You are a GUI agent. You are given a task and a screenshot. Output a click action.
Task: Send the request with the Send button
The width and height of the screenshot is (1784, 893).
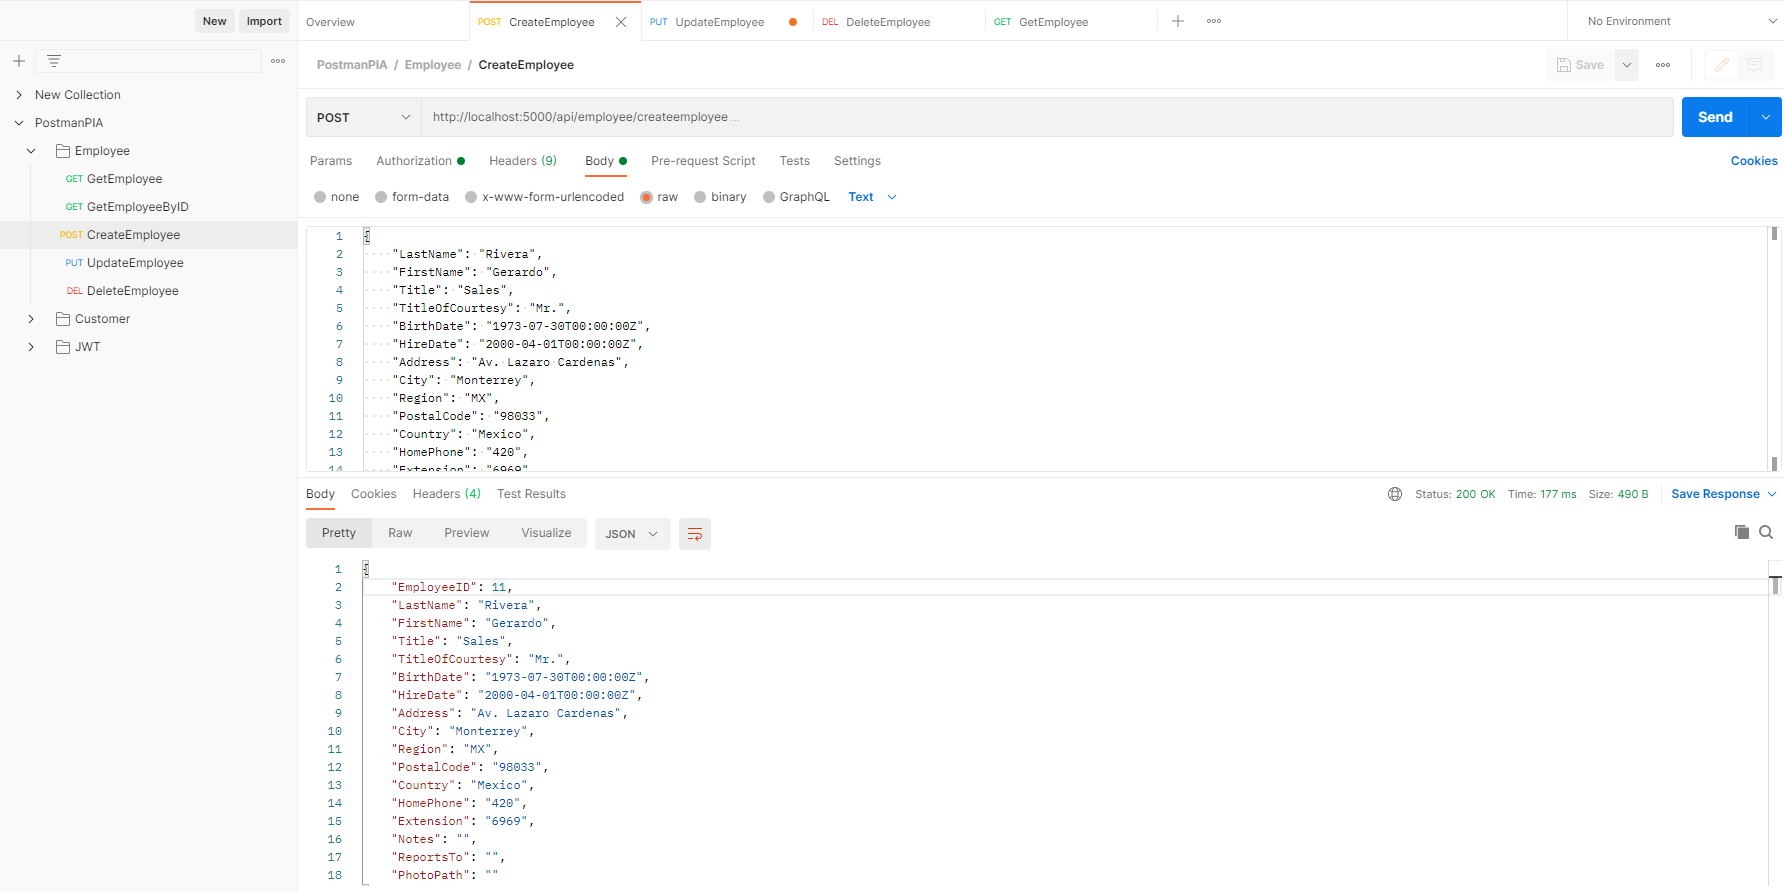[x=1715, y=117]
